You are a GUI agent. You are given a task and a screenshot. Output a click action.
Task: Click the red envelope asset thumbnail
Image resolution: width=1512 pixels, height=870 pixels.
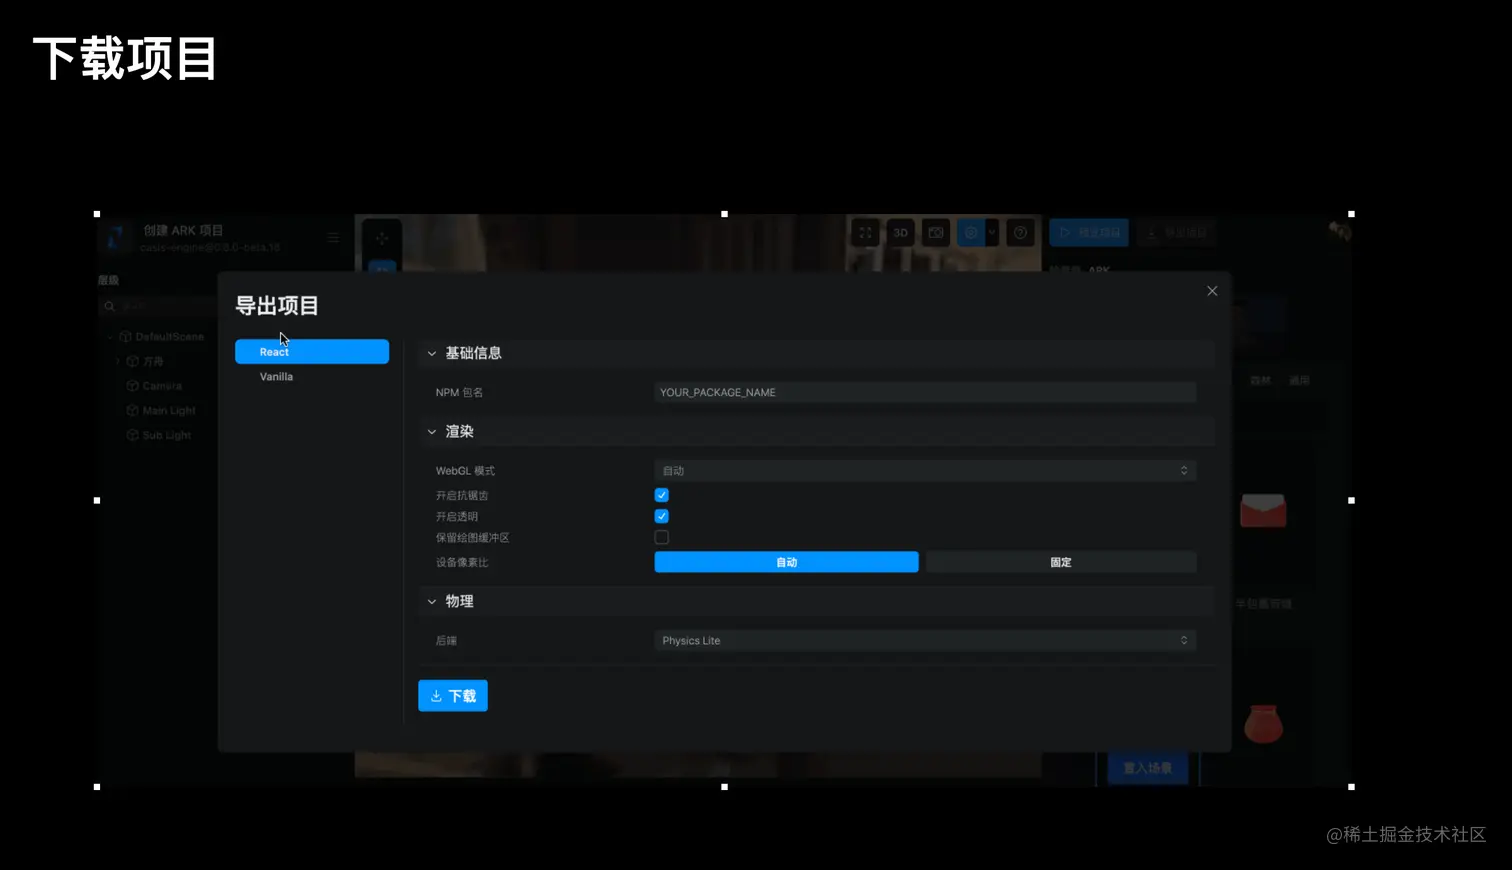coord(1263,510)
